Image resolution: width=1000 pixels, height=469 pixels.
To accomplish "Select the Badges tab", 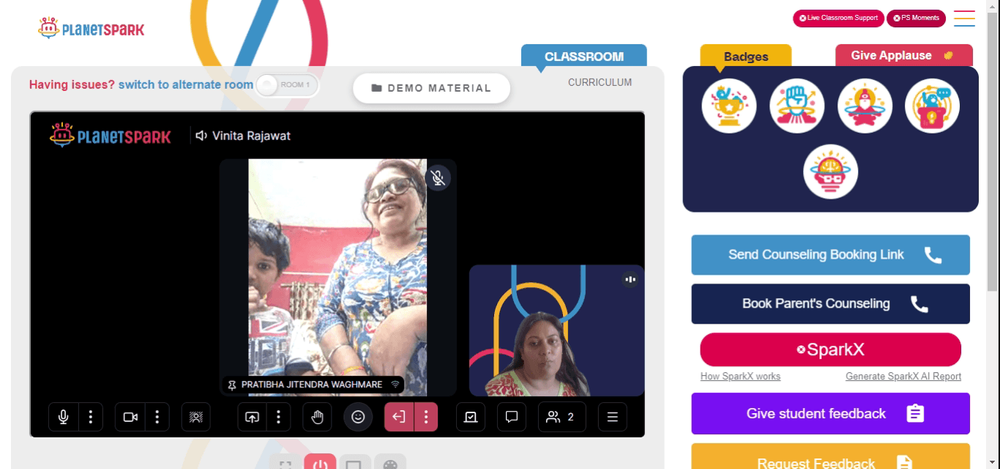I will [746, 56].
